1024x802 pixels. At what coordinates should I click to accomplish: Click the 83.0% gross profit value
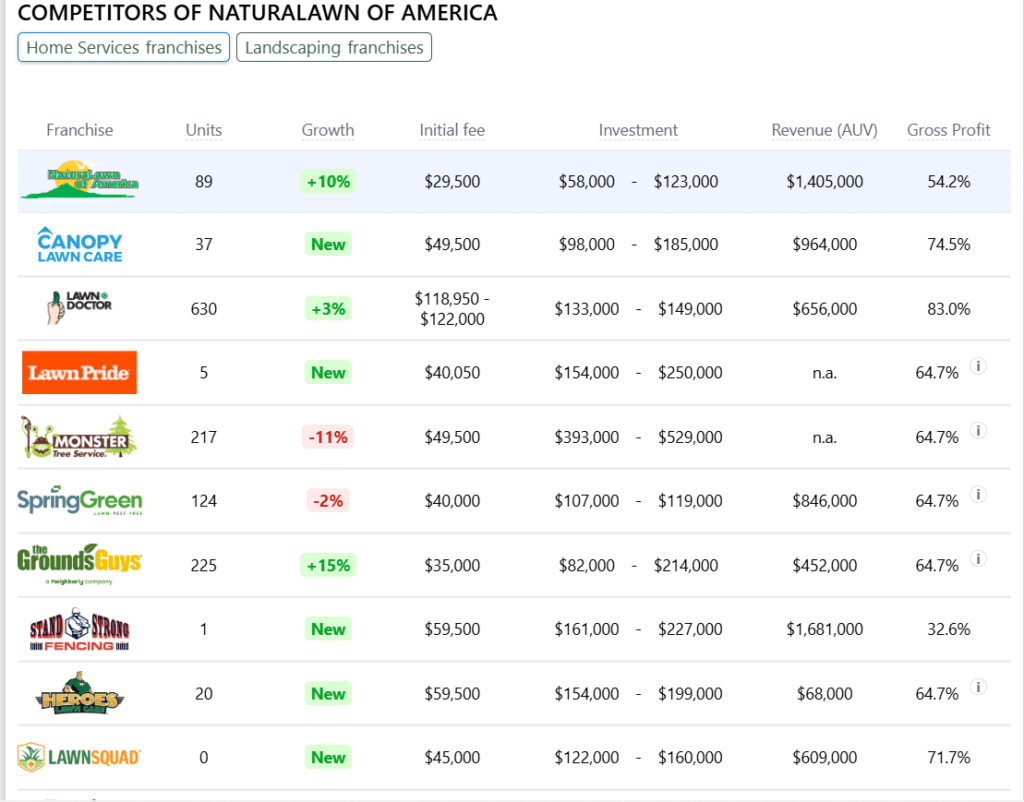click(948, 308)
